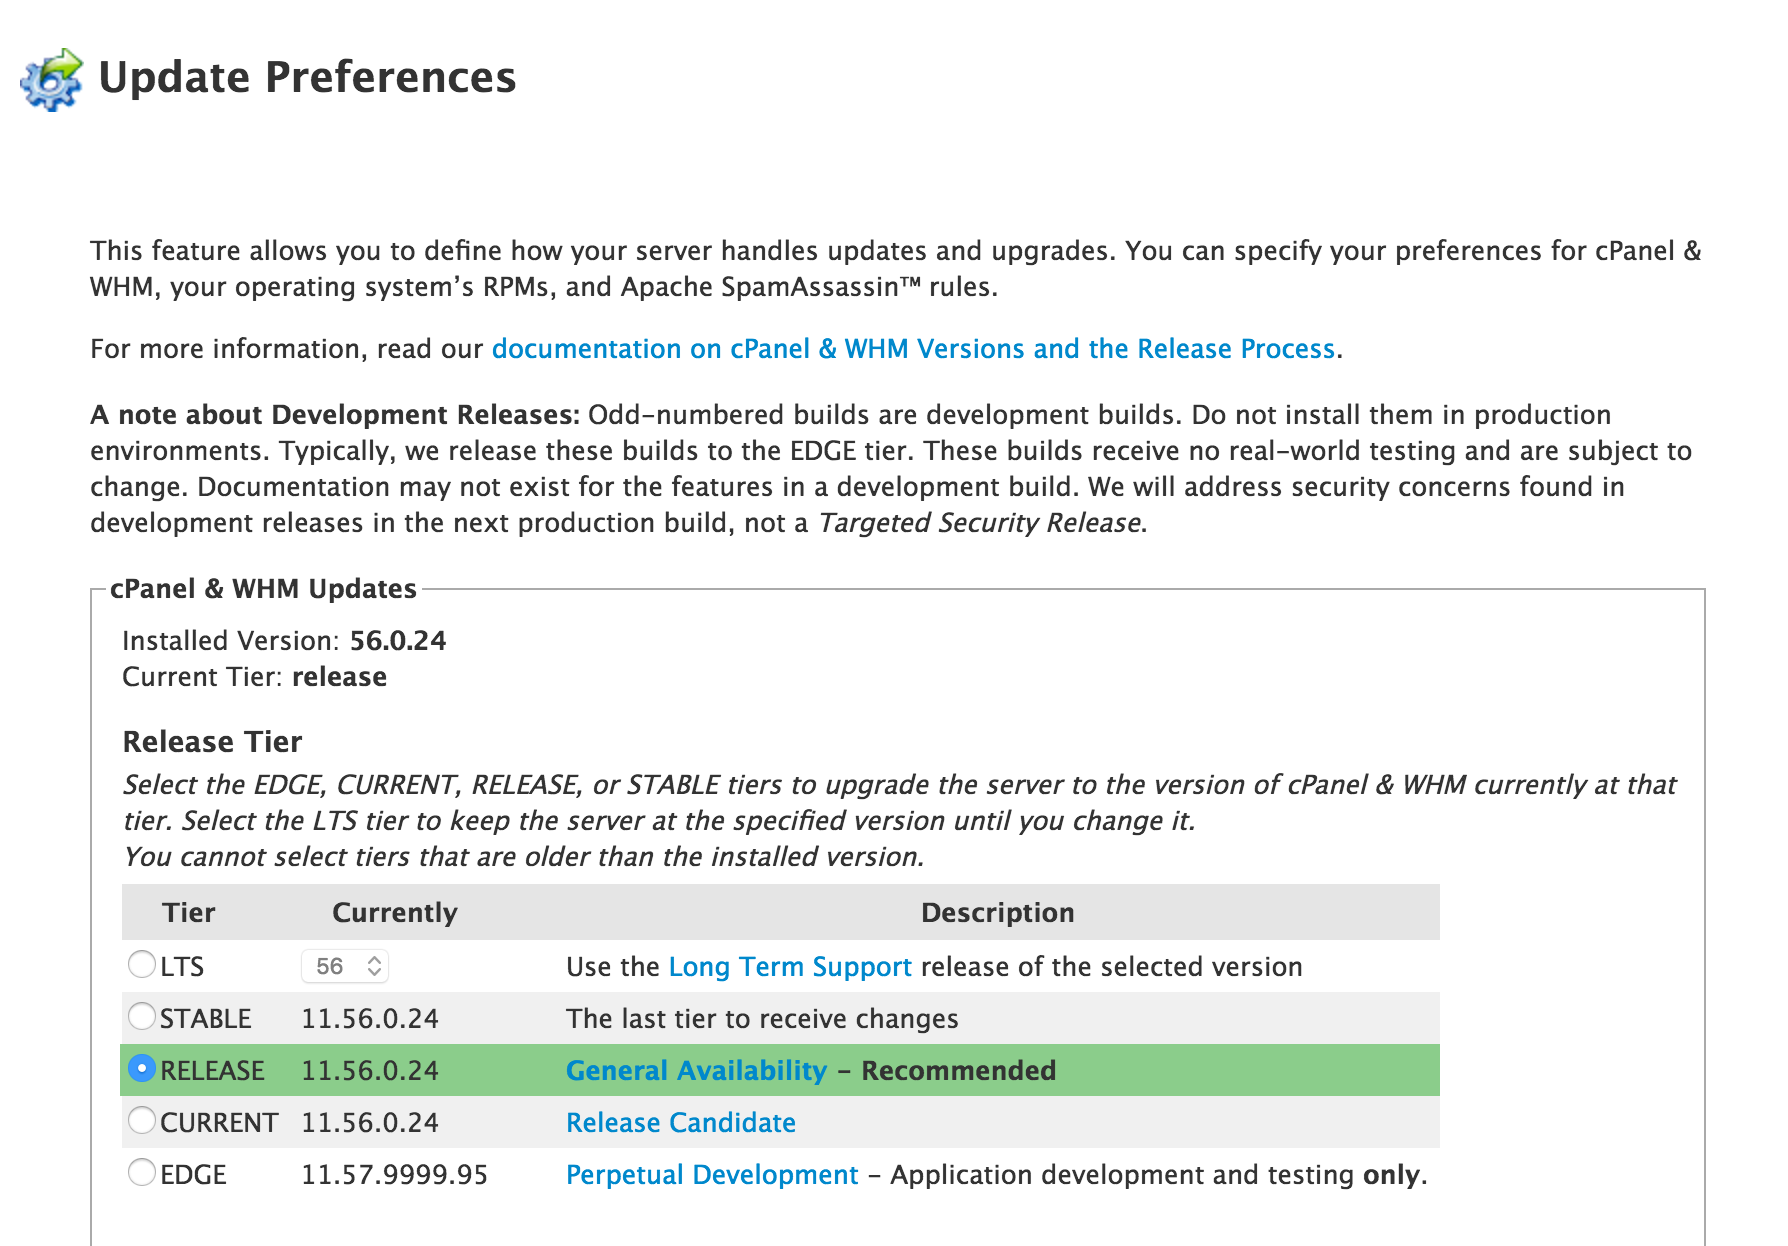Screen dimensions: 1788x1246
Task: Click the Tier column header
Action: 189,913
